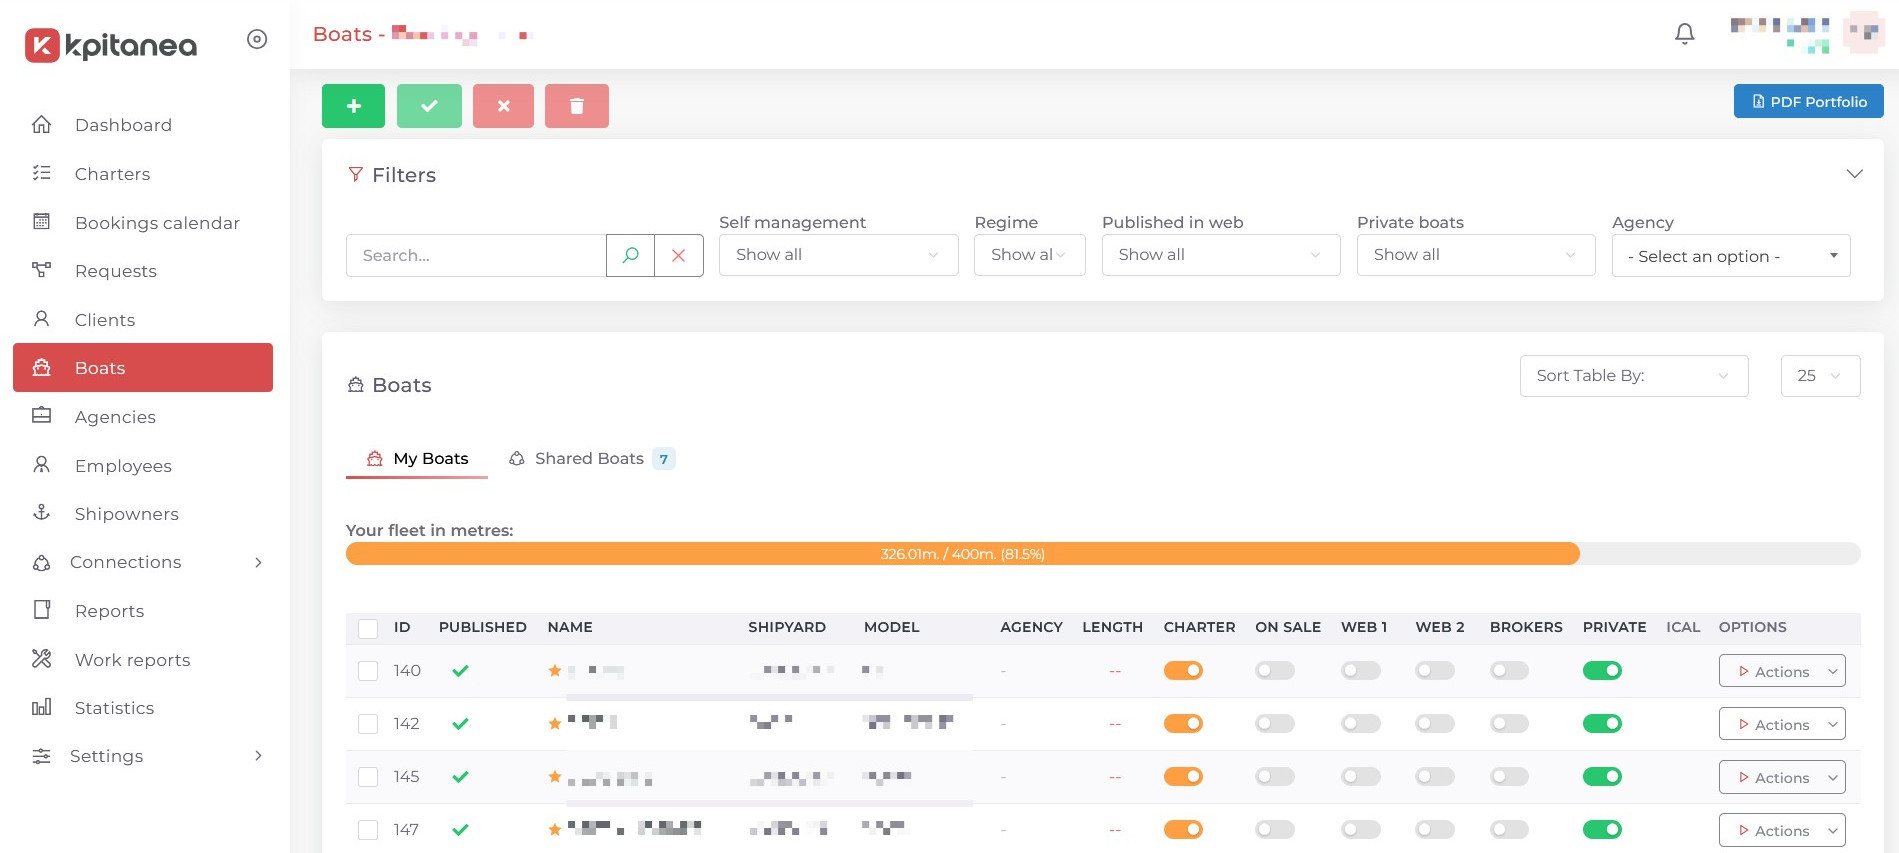
Task: Open the Agency select dropdown
Action: coord(1731,256)
